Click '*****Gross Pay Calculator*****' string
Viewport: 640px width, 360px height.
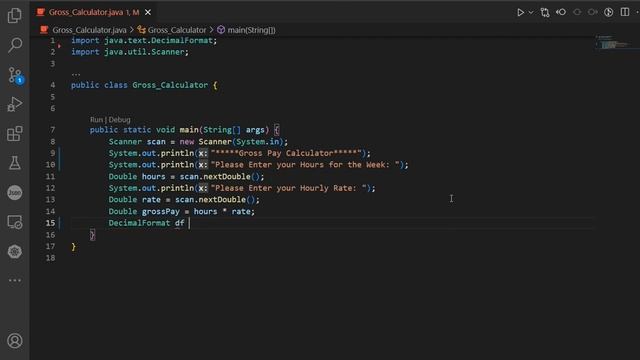(x=286, y=153)
